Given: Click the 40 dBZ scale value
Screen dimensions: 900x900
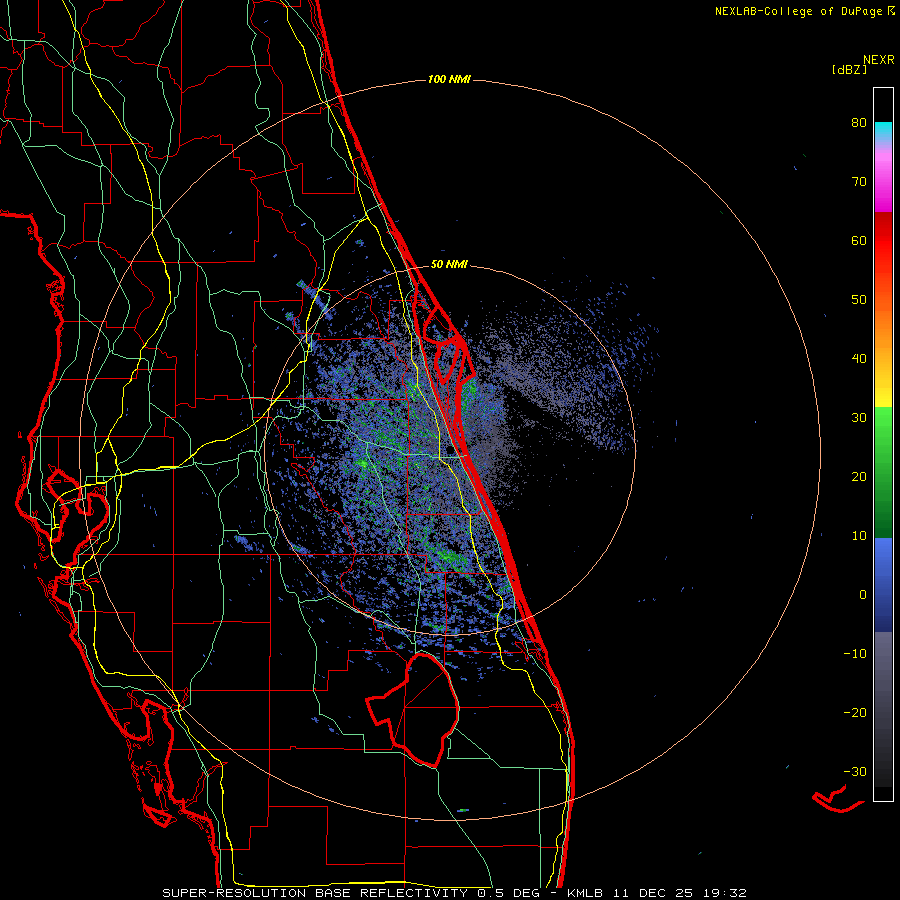Looking at the screenshot, I should [859, 359].
